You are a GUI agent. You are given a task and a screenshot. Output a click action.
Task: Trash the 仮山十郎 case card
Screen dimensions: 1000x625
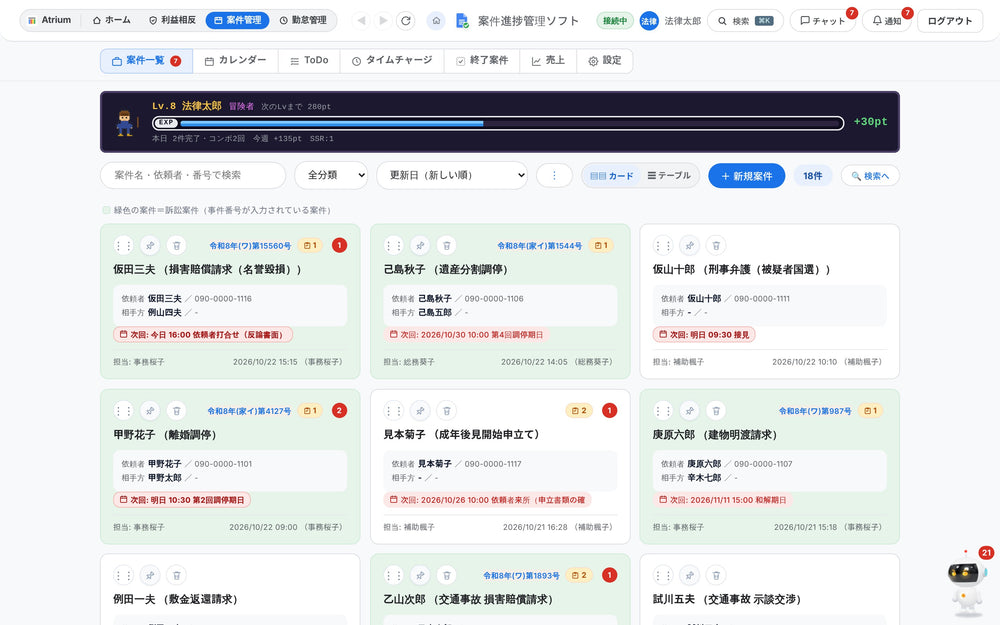[x=716, y=245]
